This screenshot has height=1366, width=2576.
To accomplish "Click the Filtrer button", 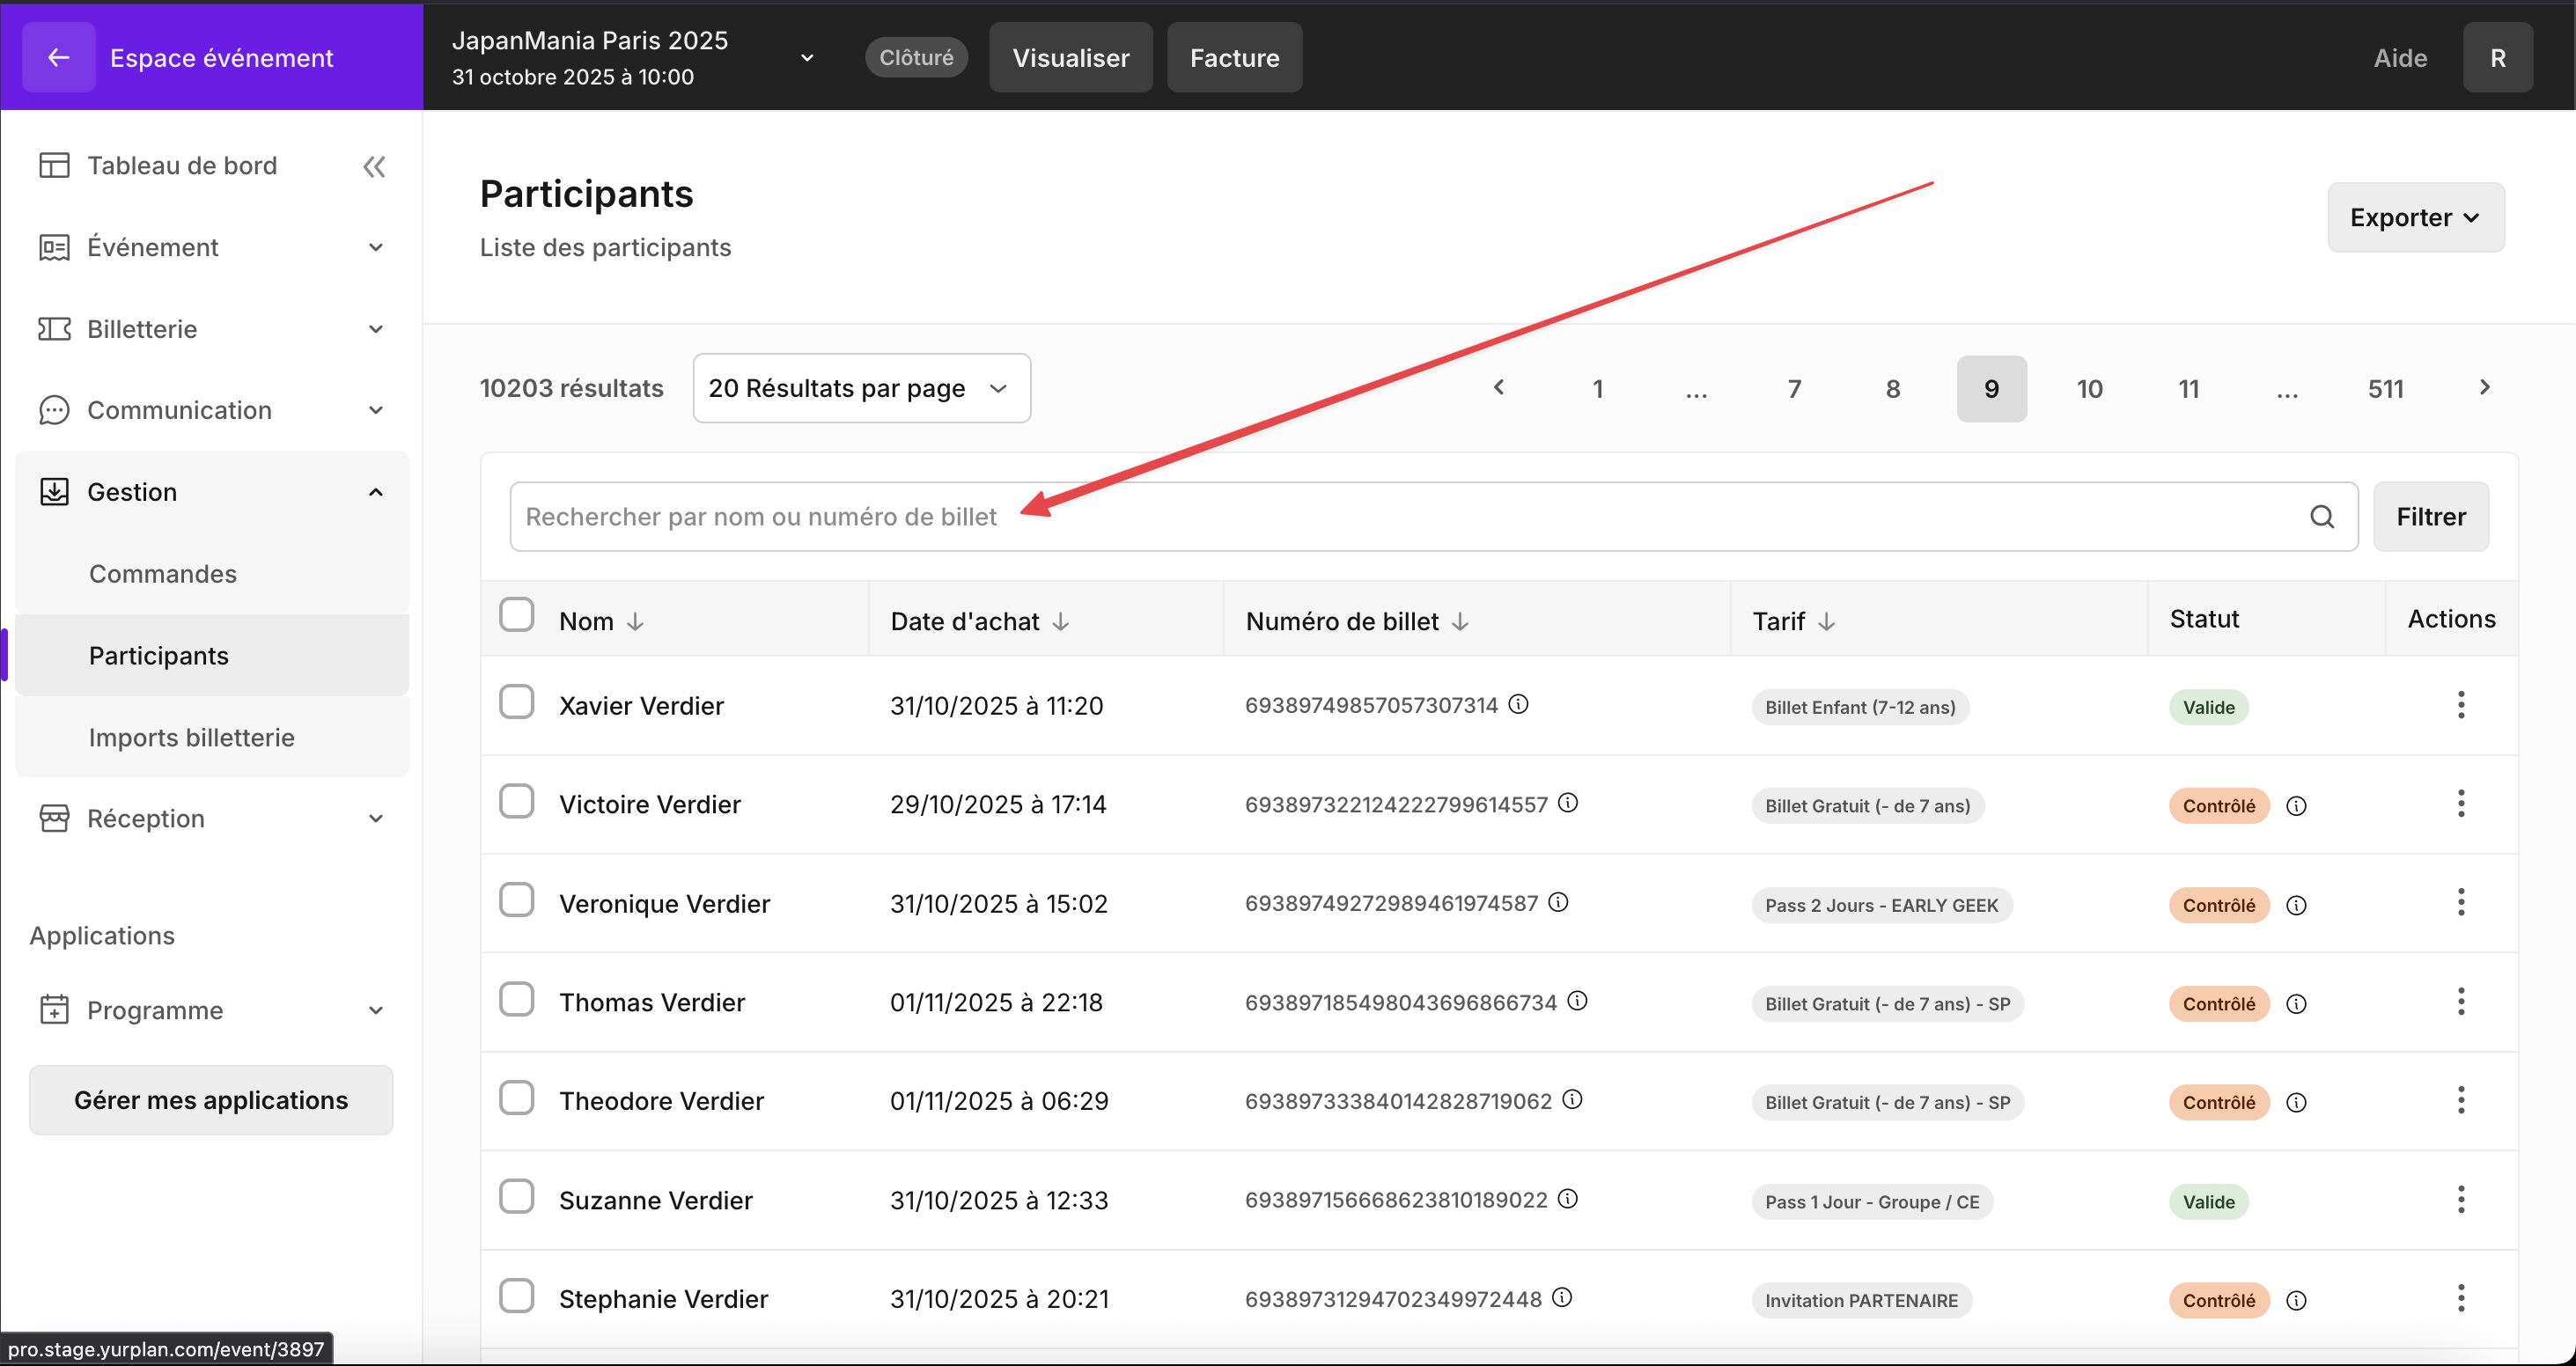I will pos(2430,517).
